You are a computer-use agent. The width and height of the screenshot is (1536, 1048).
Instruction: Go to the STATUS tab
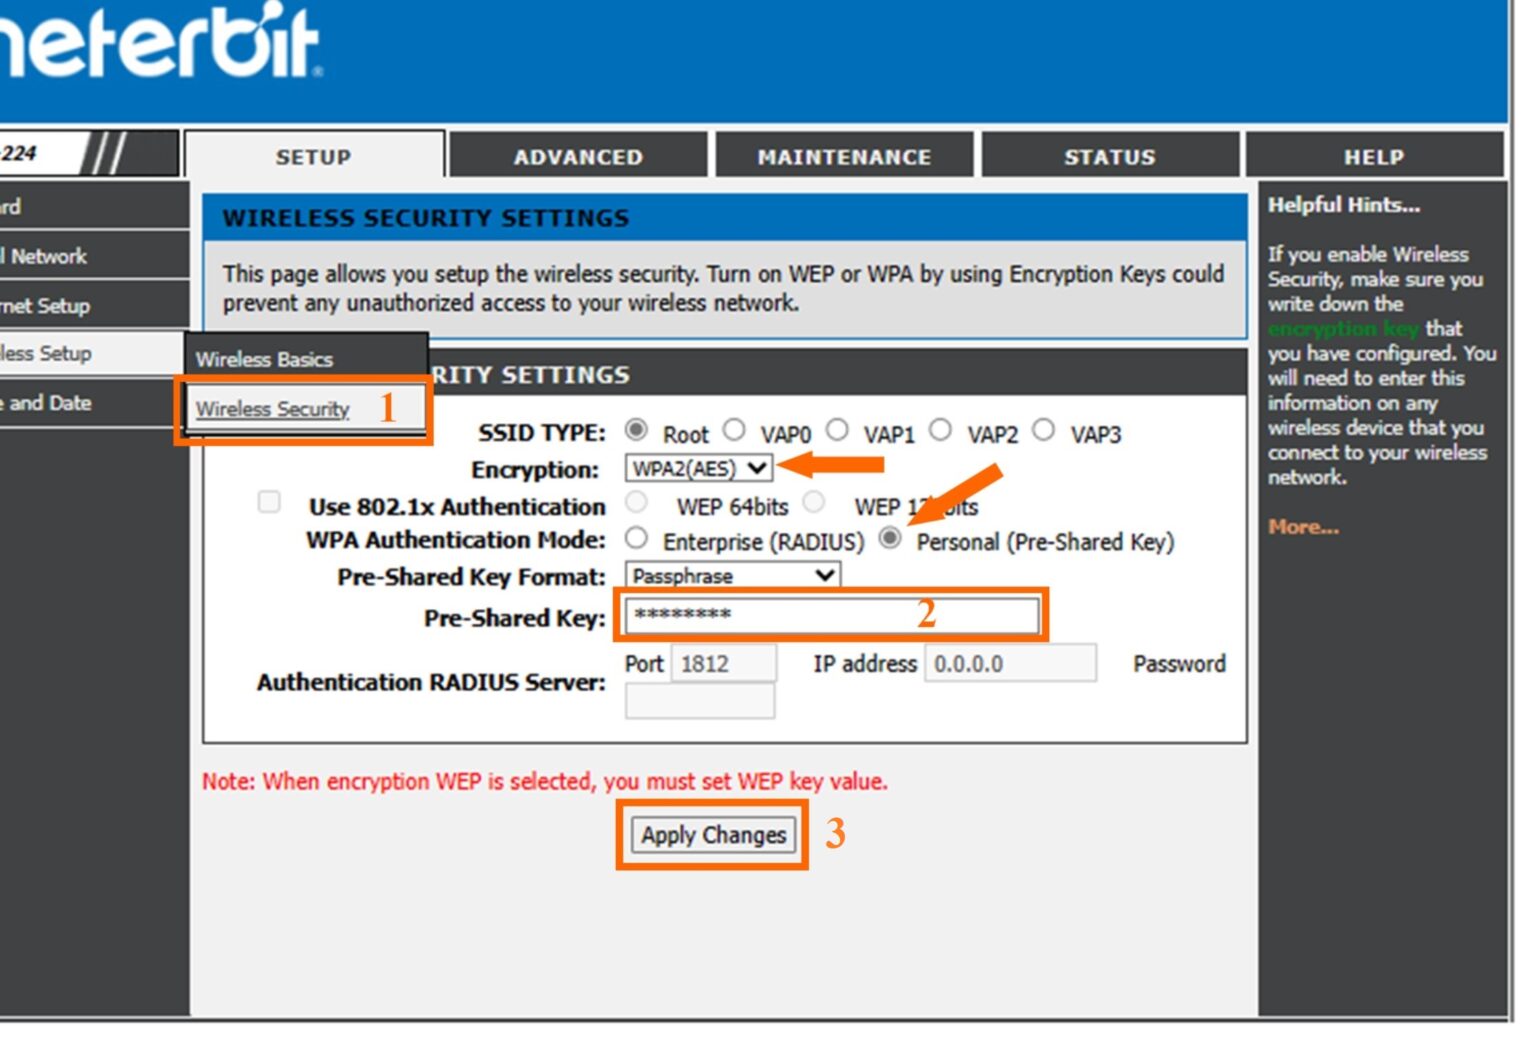click(1109, 157)
